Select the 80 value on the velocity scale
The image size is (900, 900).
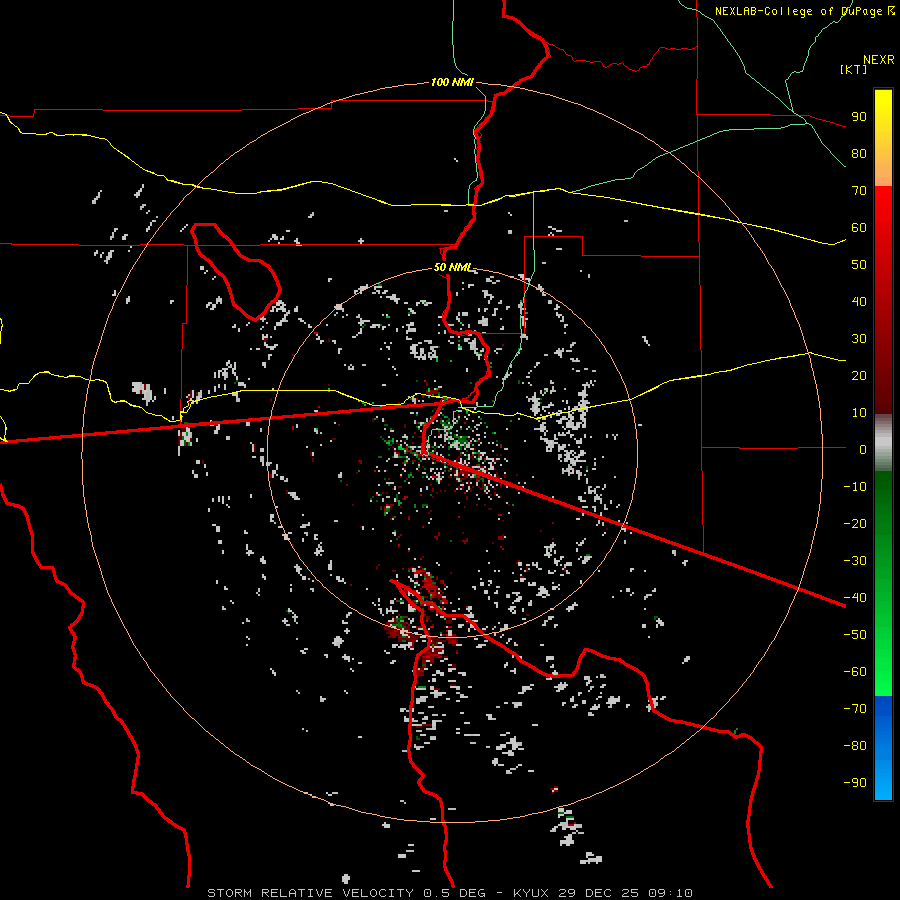coord(859,154)
